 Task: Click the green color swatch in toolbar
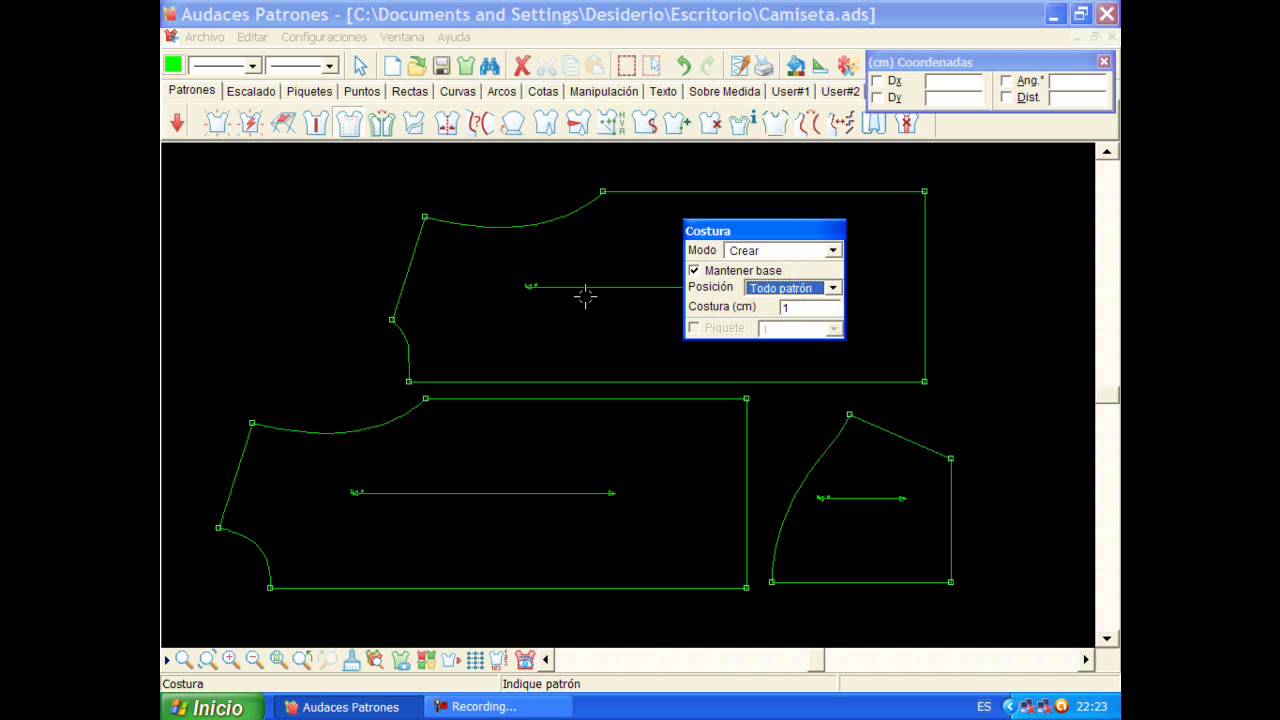[173, 65]
